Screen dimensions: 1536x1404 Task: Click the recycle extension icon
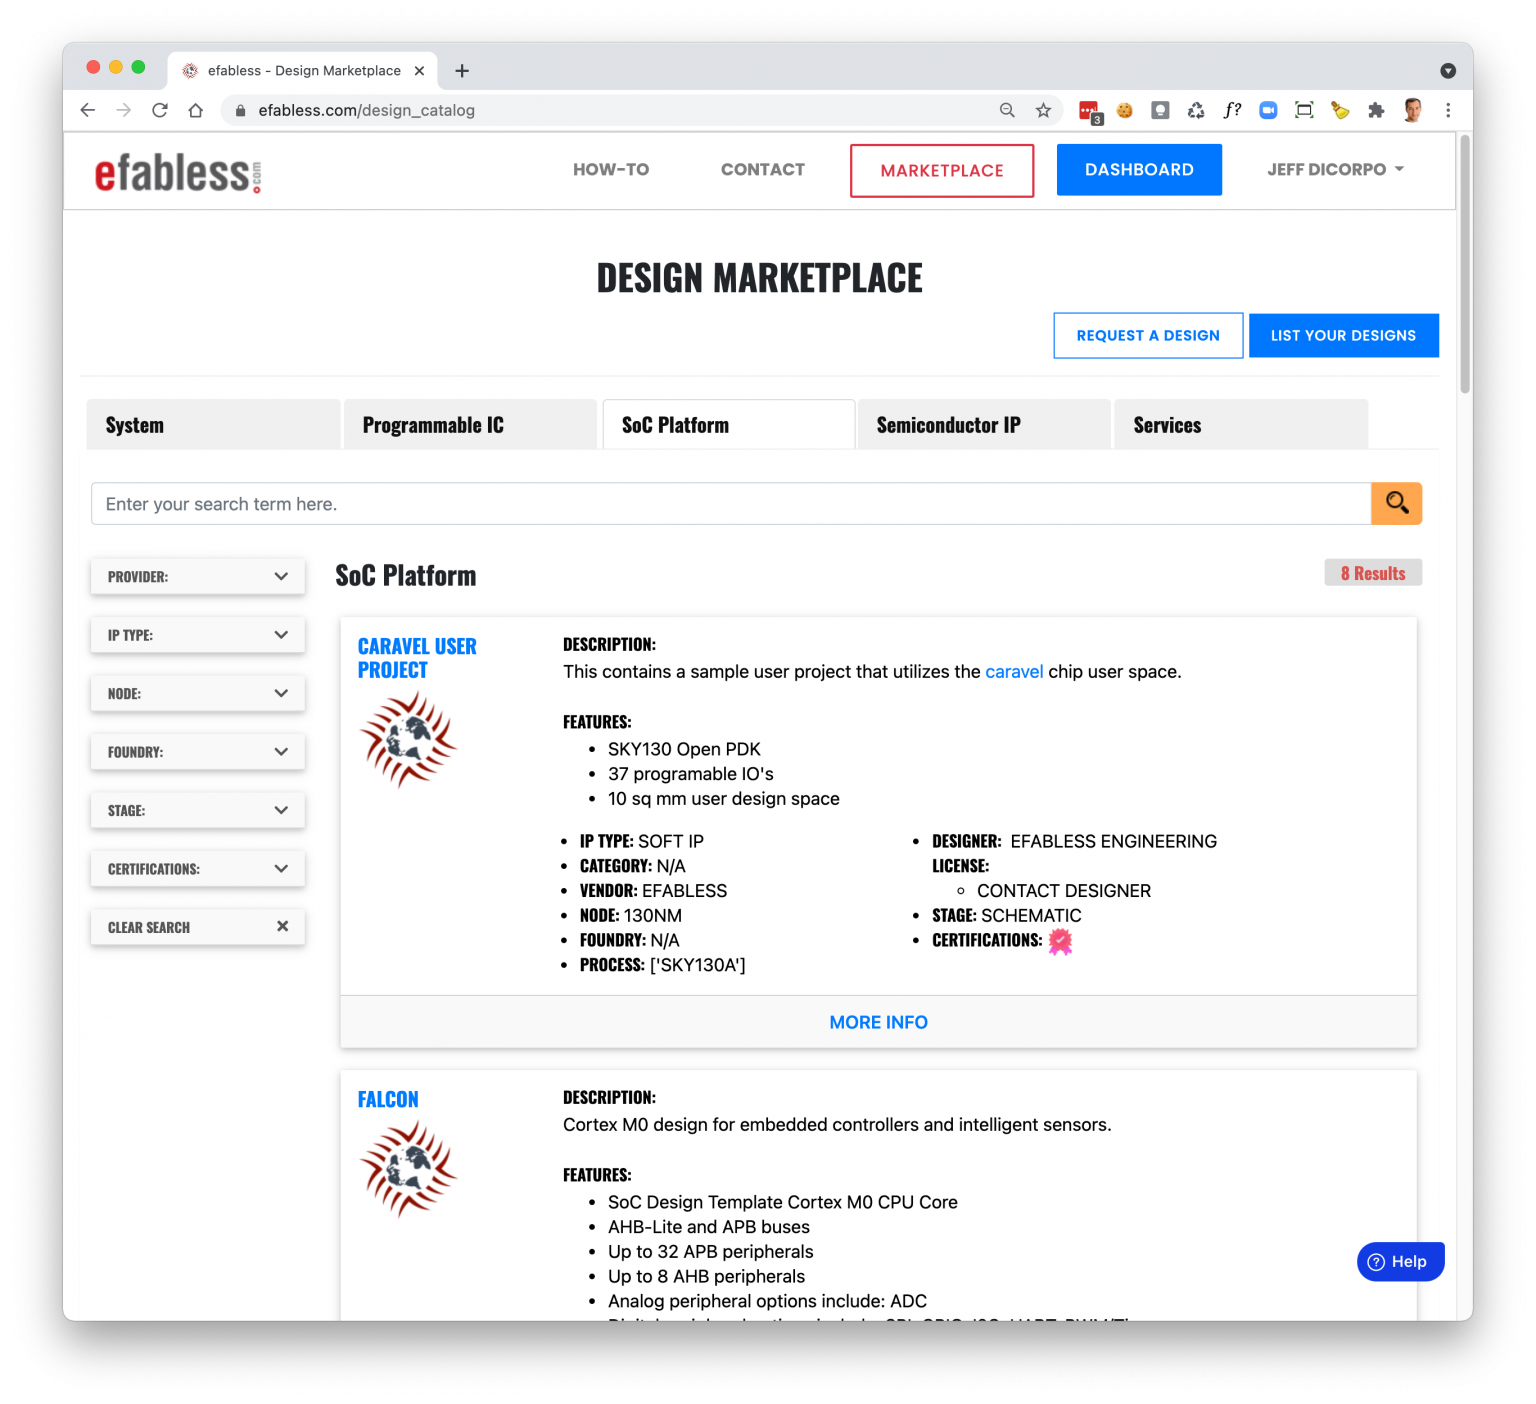coord(1196,110)
